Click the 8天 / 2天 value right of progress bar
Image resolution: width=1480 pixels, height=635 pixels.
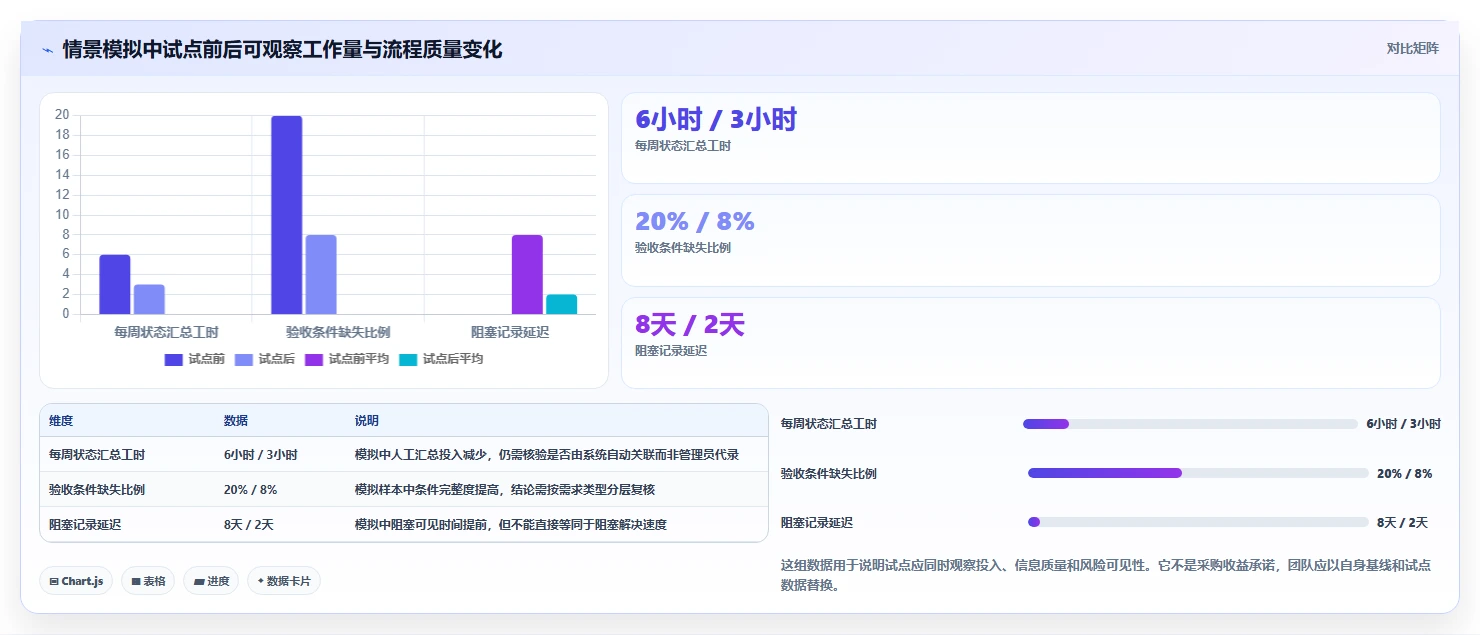click(x=1402, y=522)
